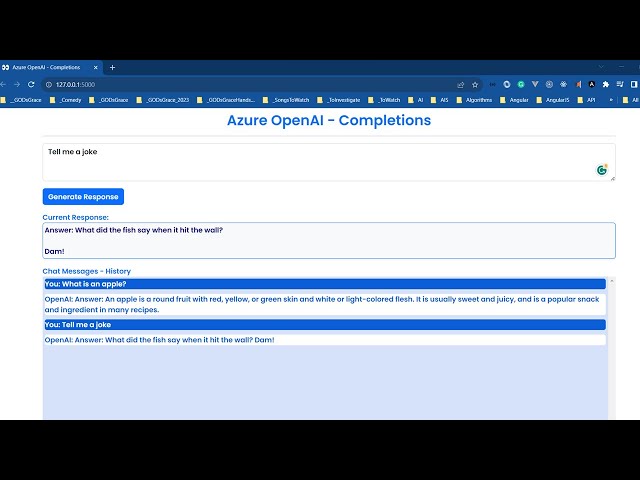Open the API bookmark folder
Screen dimensions: 640x480
pos(586,100)
